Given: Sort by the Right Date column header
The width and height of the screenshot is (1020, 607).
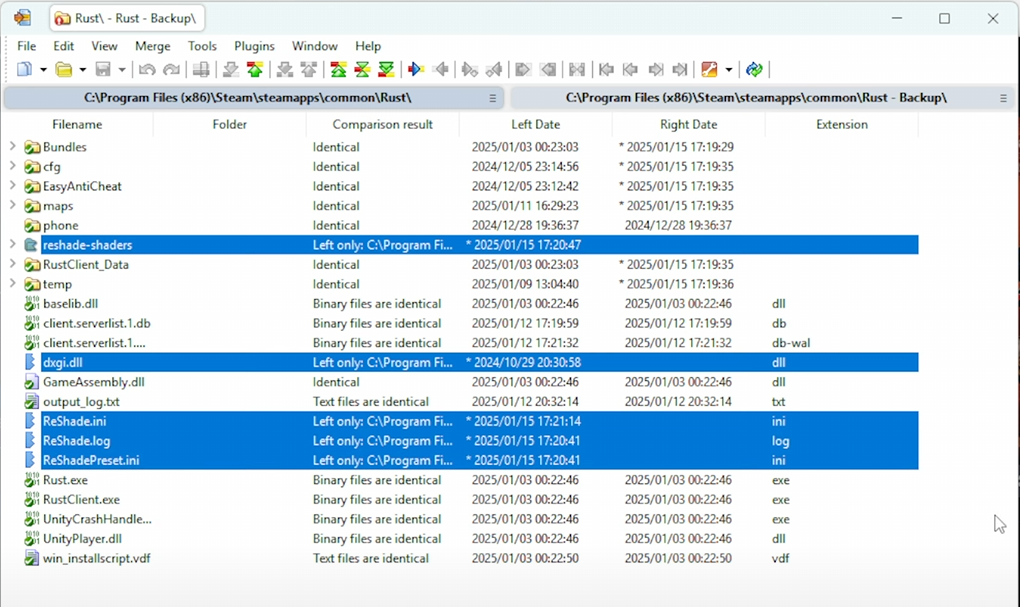Looking at the screenshot, I should [688, 124].
